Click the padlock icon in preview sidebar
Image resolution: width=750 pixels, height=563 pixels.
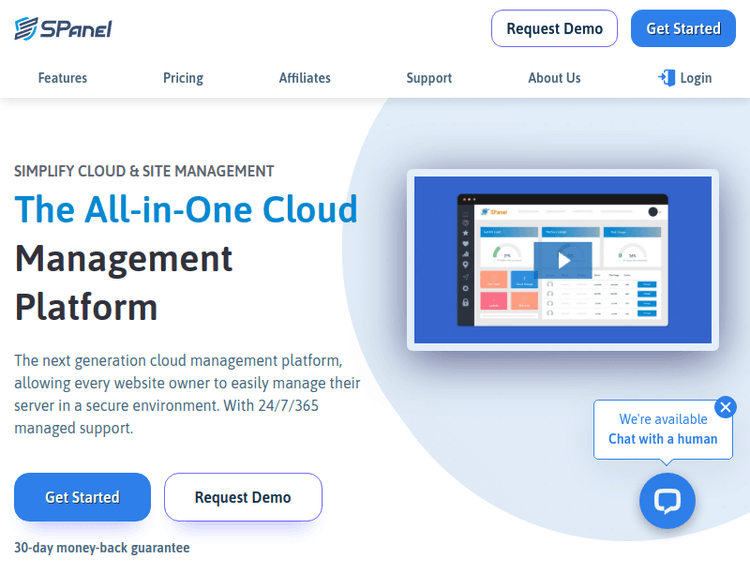(x=465, y=302)
